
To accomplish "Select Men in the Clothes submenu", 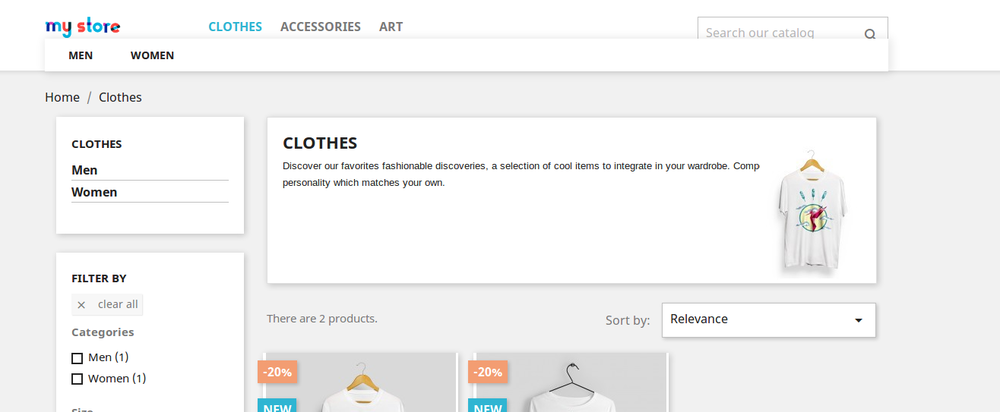I will pos(81,56).
